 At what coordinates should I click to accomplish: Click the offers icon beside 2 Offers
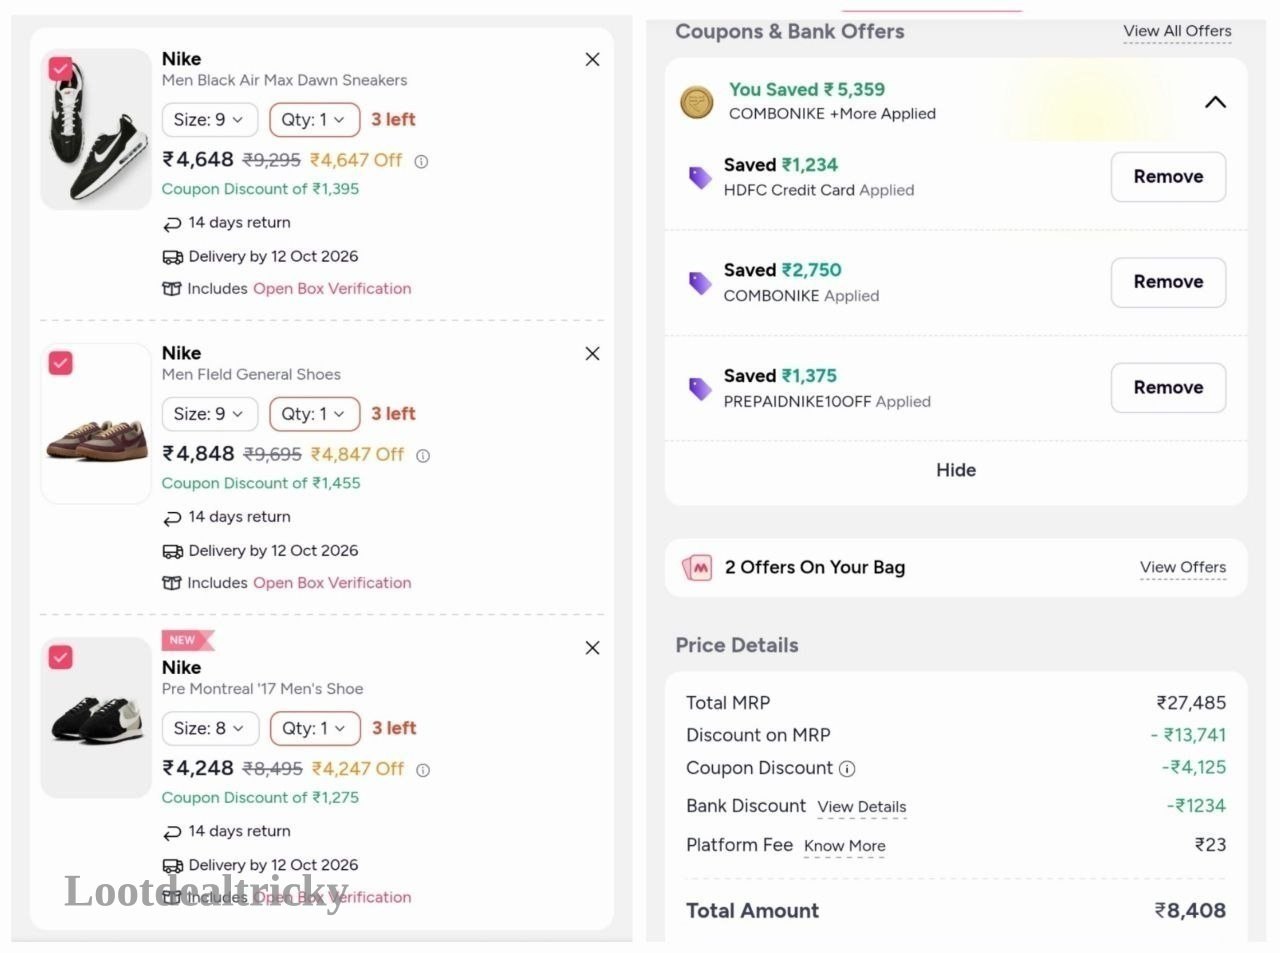point(697,568)
